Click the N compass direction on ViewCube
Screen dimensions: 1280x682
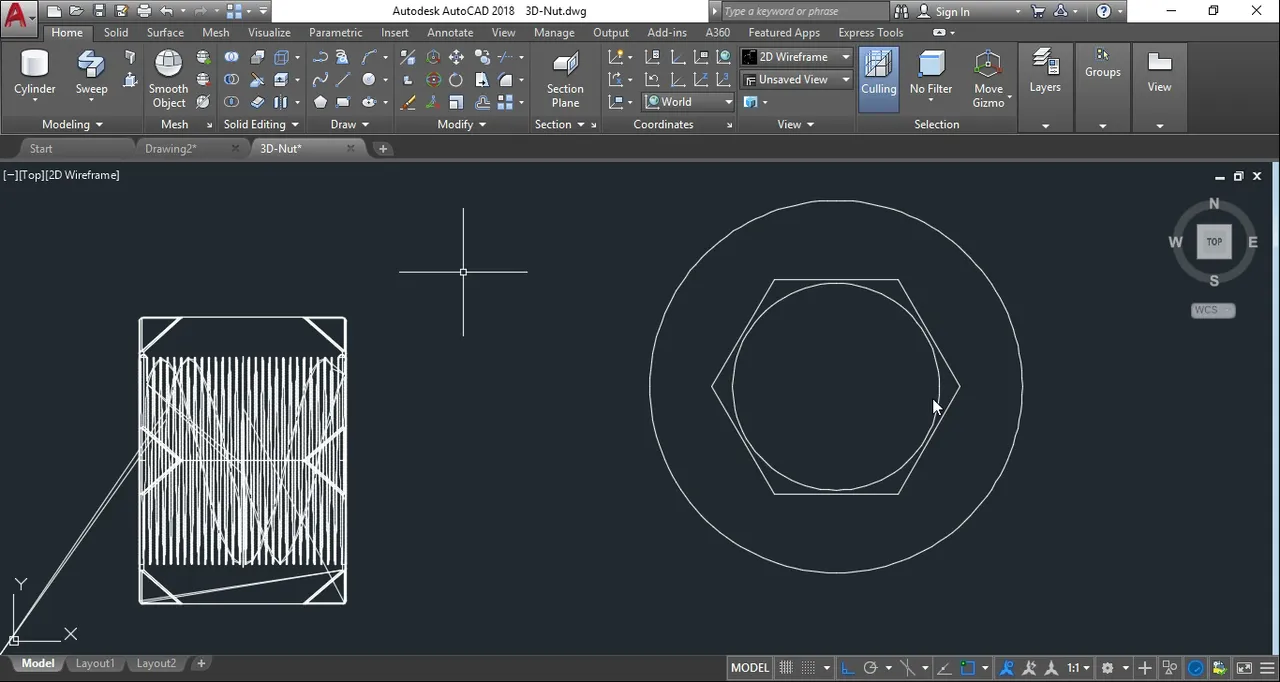pyautogui.click(x=1214, y=204)
